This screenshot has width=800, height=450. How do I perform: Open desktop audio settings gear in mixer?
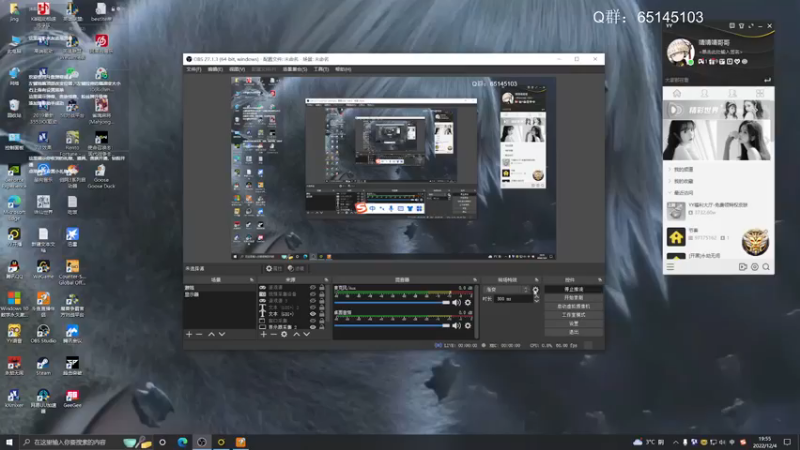pos(468,326)
